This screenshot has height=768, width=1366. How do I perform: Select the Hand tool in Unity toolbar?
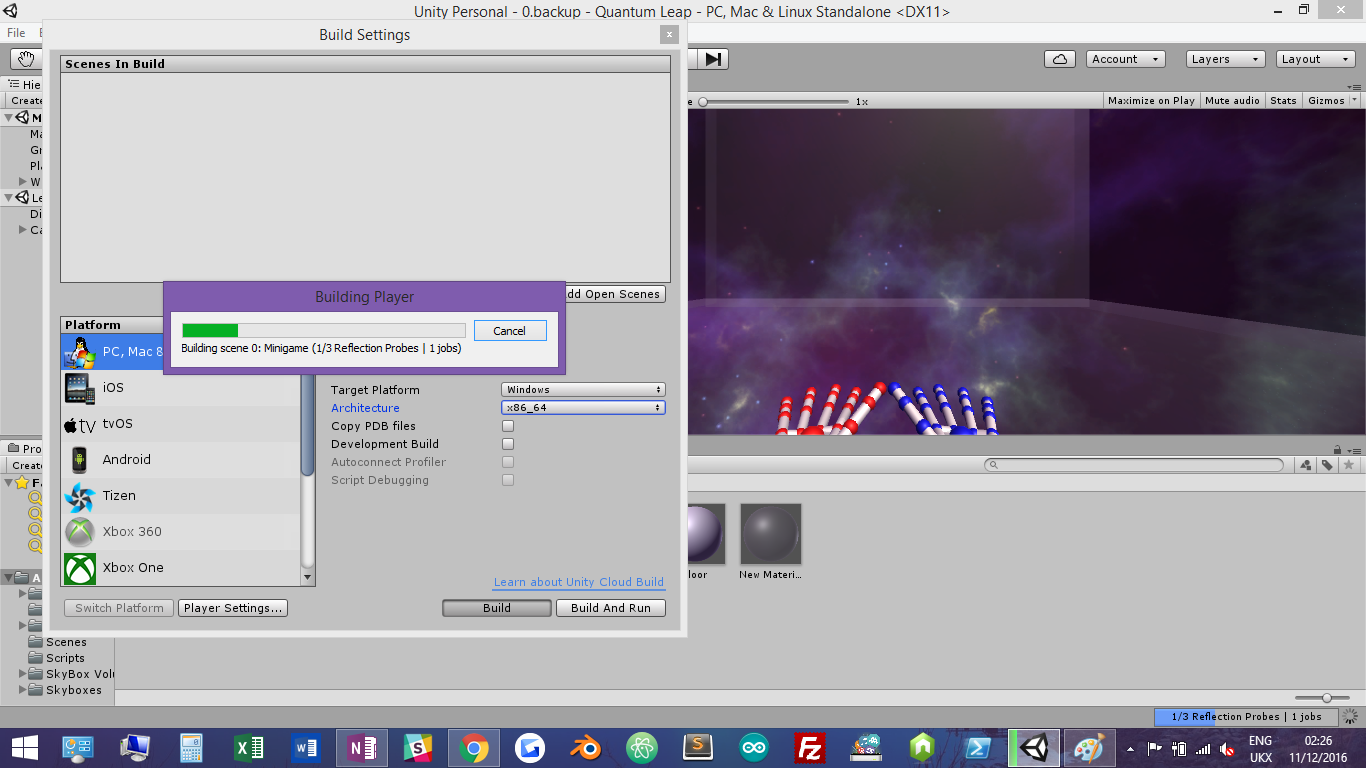25,59
